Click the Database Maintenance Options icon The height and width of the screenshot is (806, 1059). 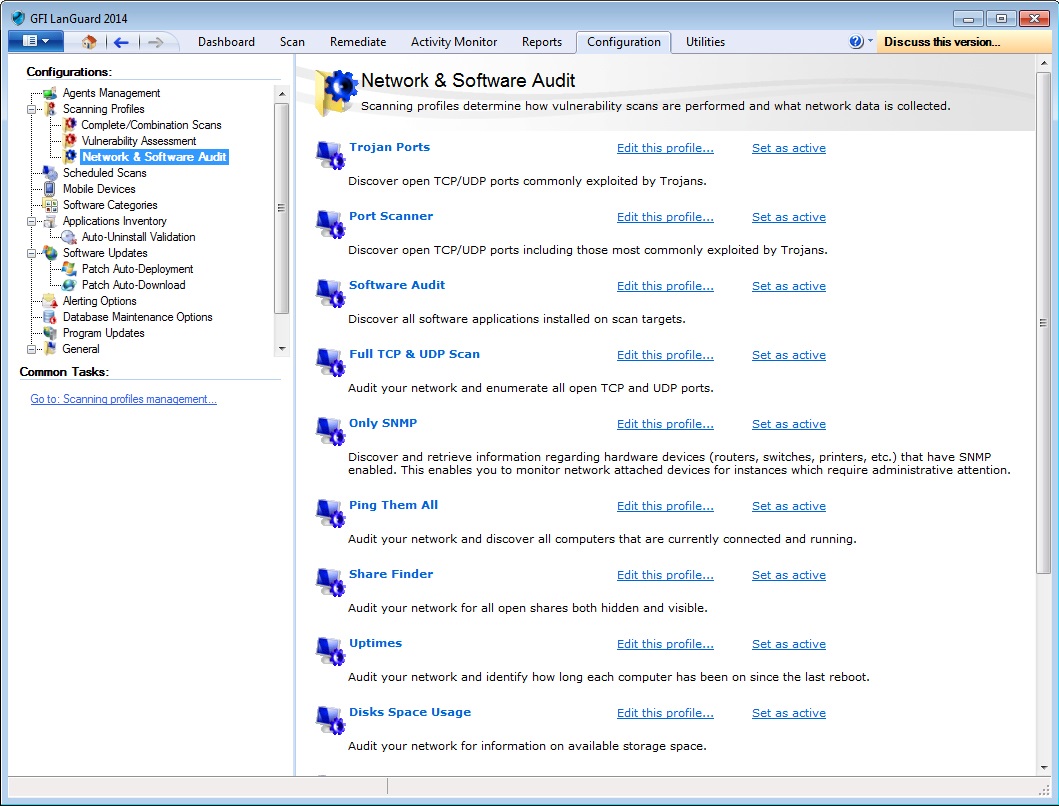pyautogui.click(x=50, y=317)
